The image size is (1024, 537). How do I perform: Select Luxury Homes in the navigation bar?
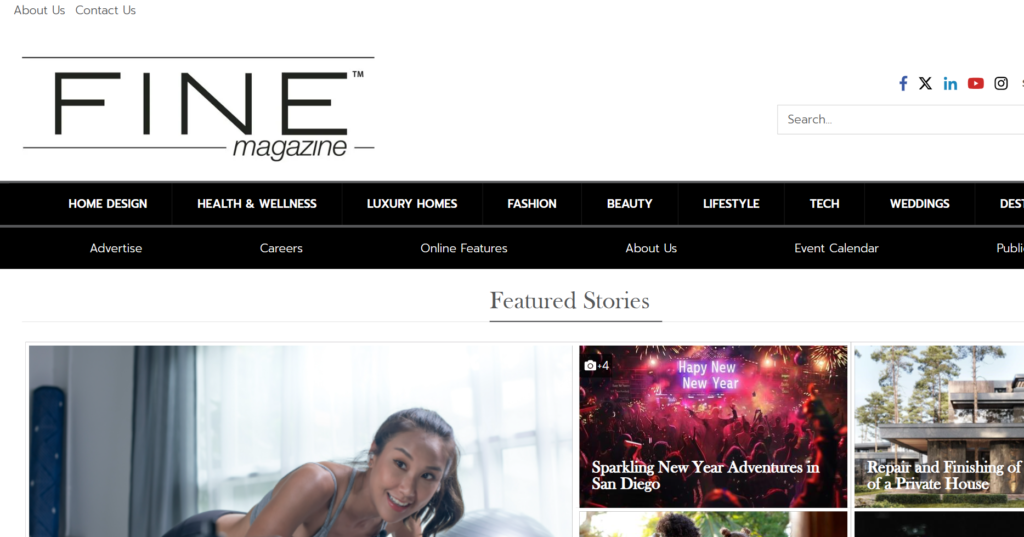pyautogui.click(x=412, y=204)
